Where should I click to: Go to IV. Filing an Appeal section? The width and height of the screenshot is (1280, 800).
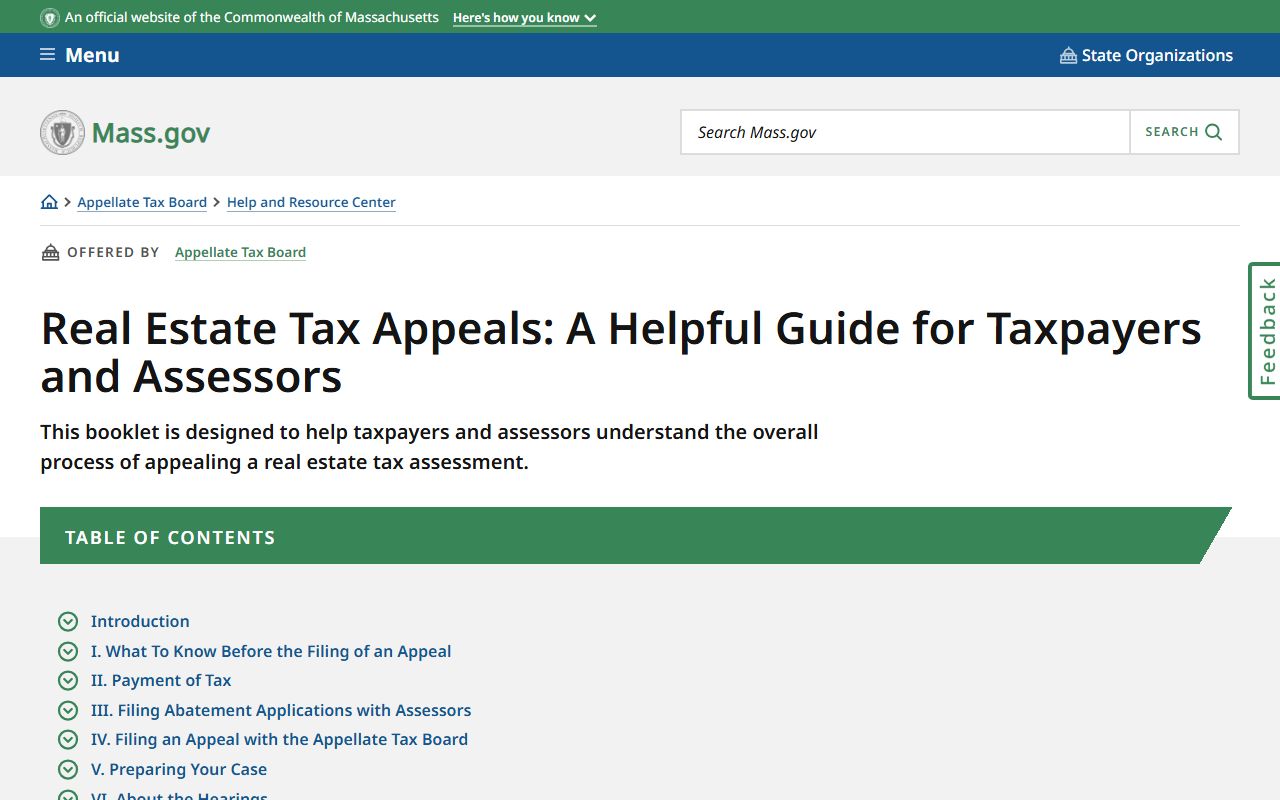click(x=279, y=739)
